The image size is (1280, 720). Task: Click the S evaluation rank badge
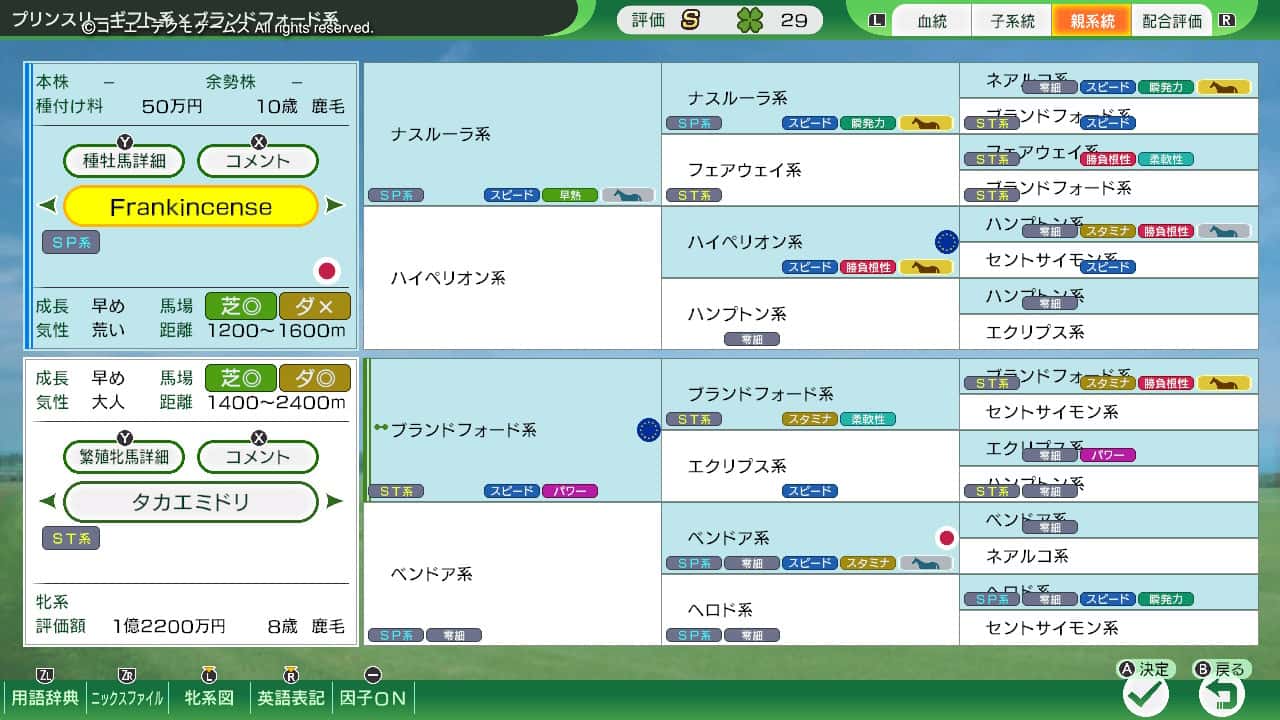pos(690,20)
